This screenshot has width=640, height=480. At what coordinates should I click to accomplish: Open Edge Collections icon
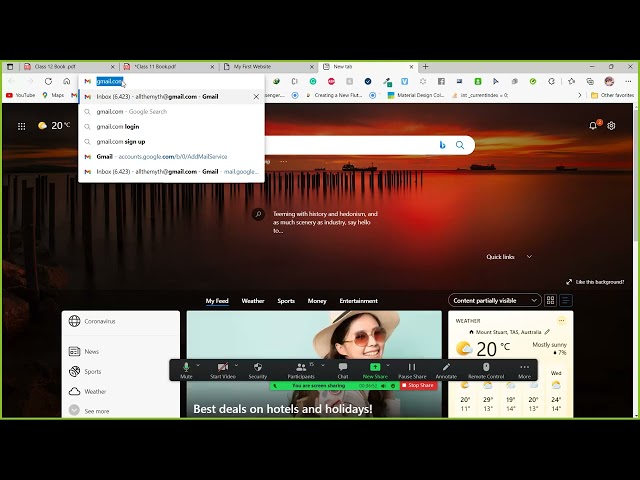(590, 81)
